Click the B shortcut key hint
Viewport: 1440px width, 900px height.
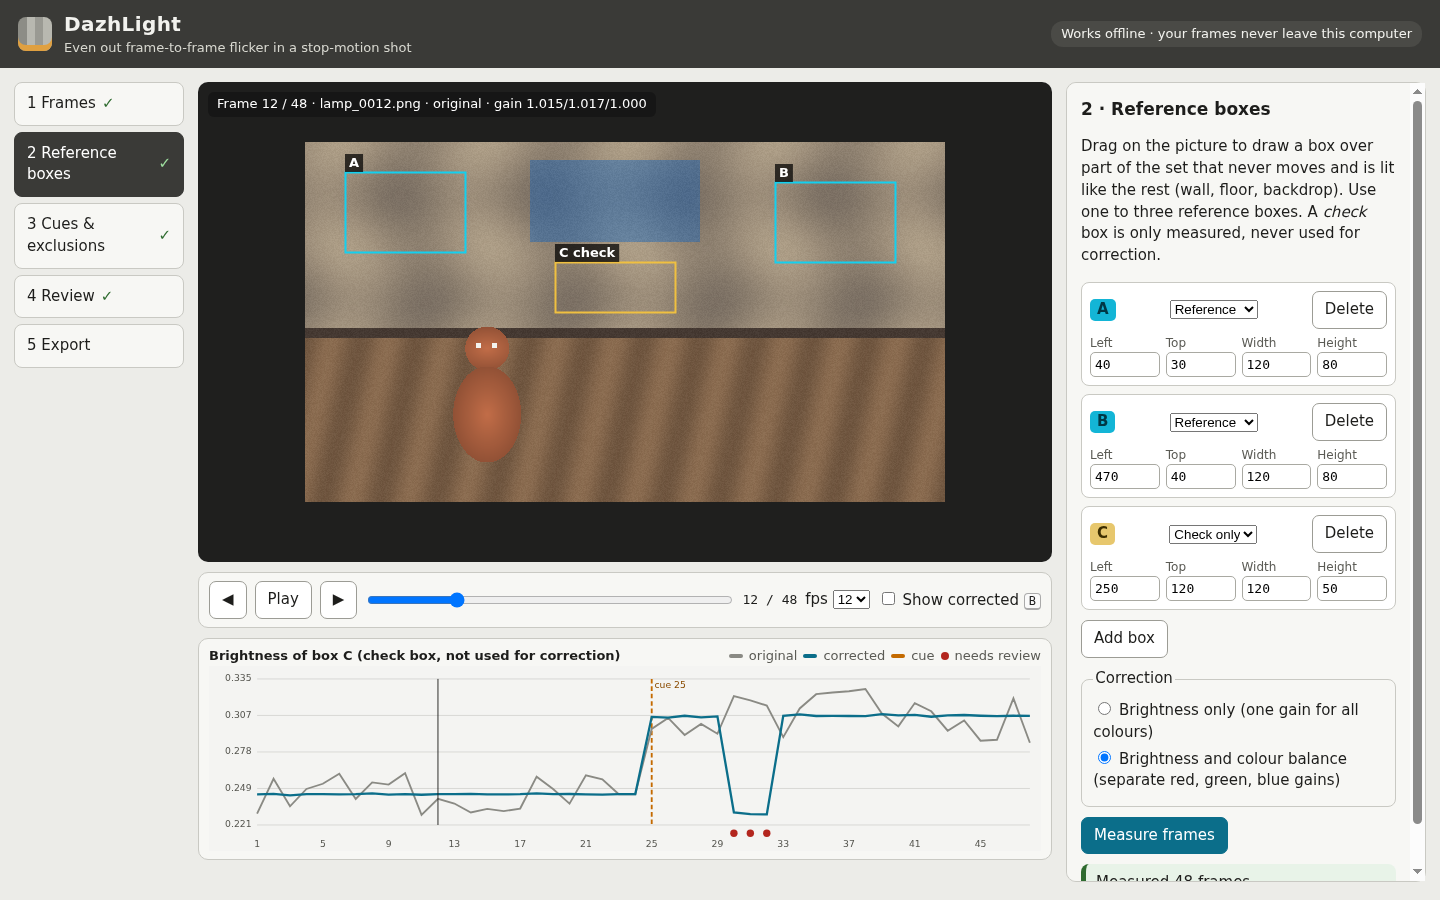pyautogui.click(x=1033, y=601)
